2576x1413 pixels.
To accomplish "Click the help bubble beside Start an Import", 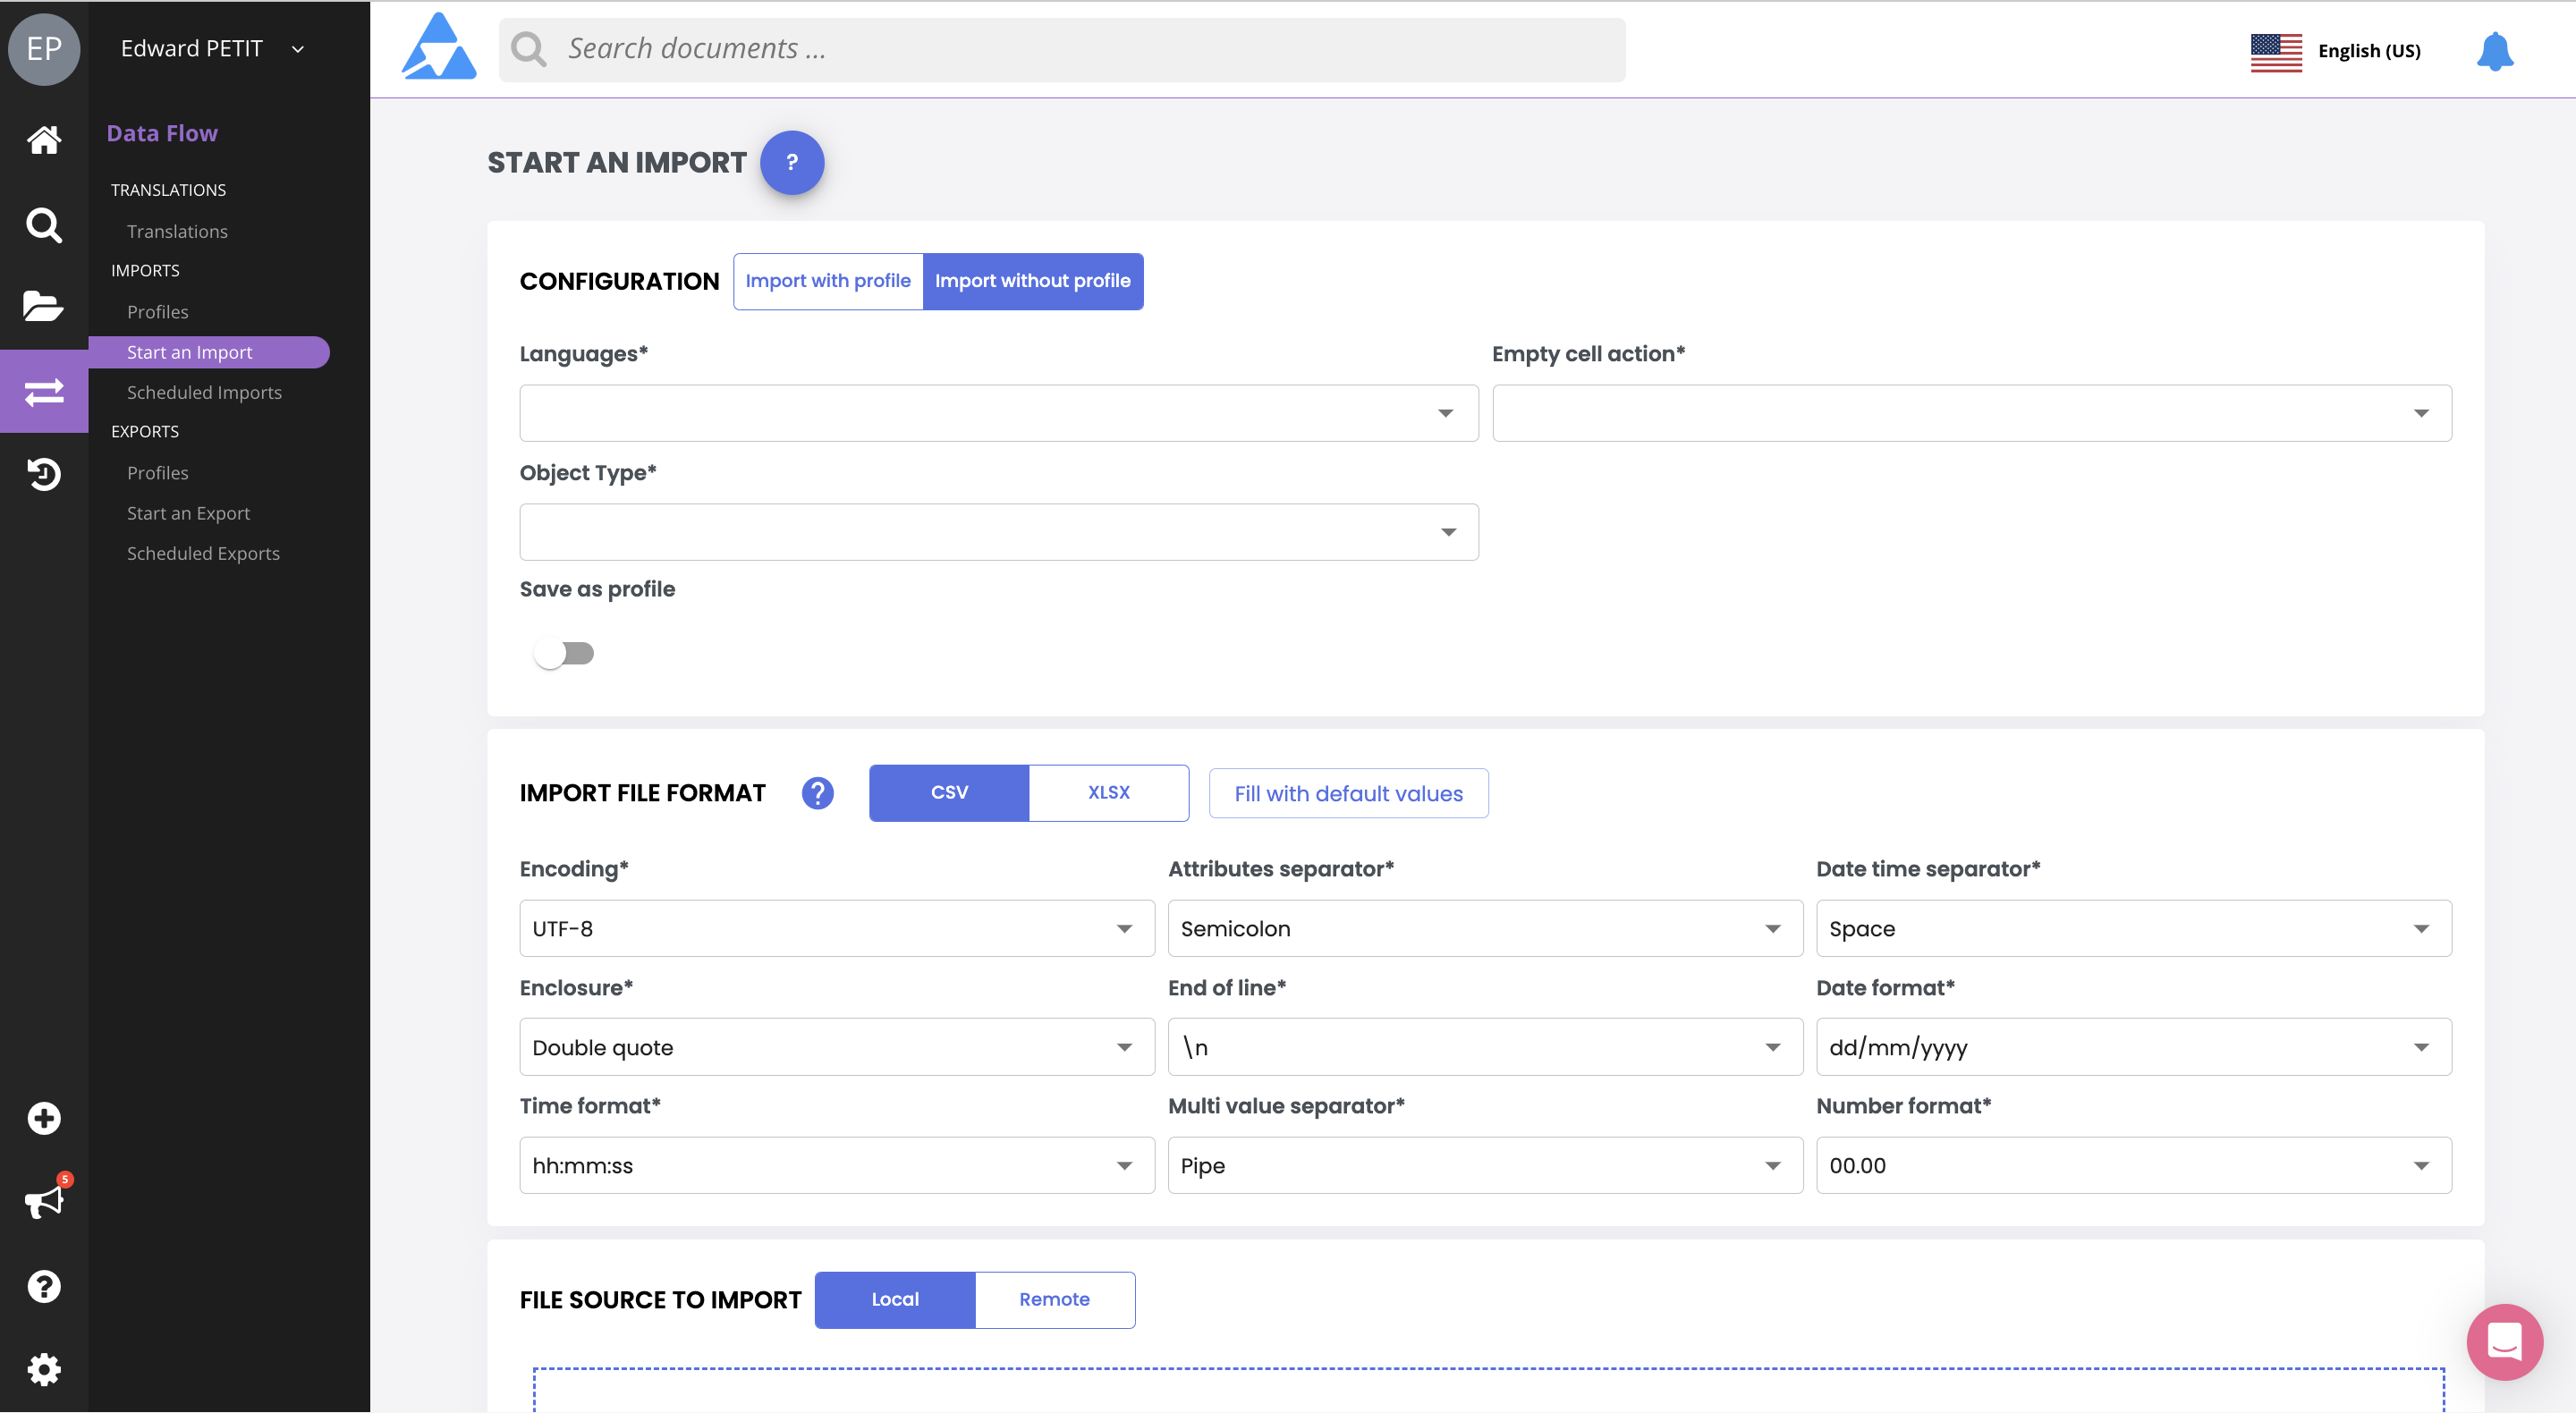I will (x=792, y=162).
